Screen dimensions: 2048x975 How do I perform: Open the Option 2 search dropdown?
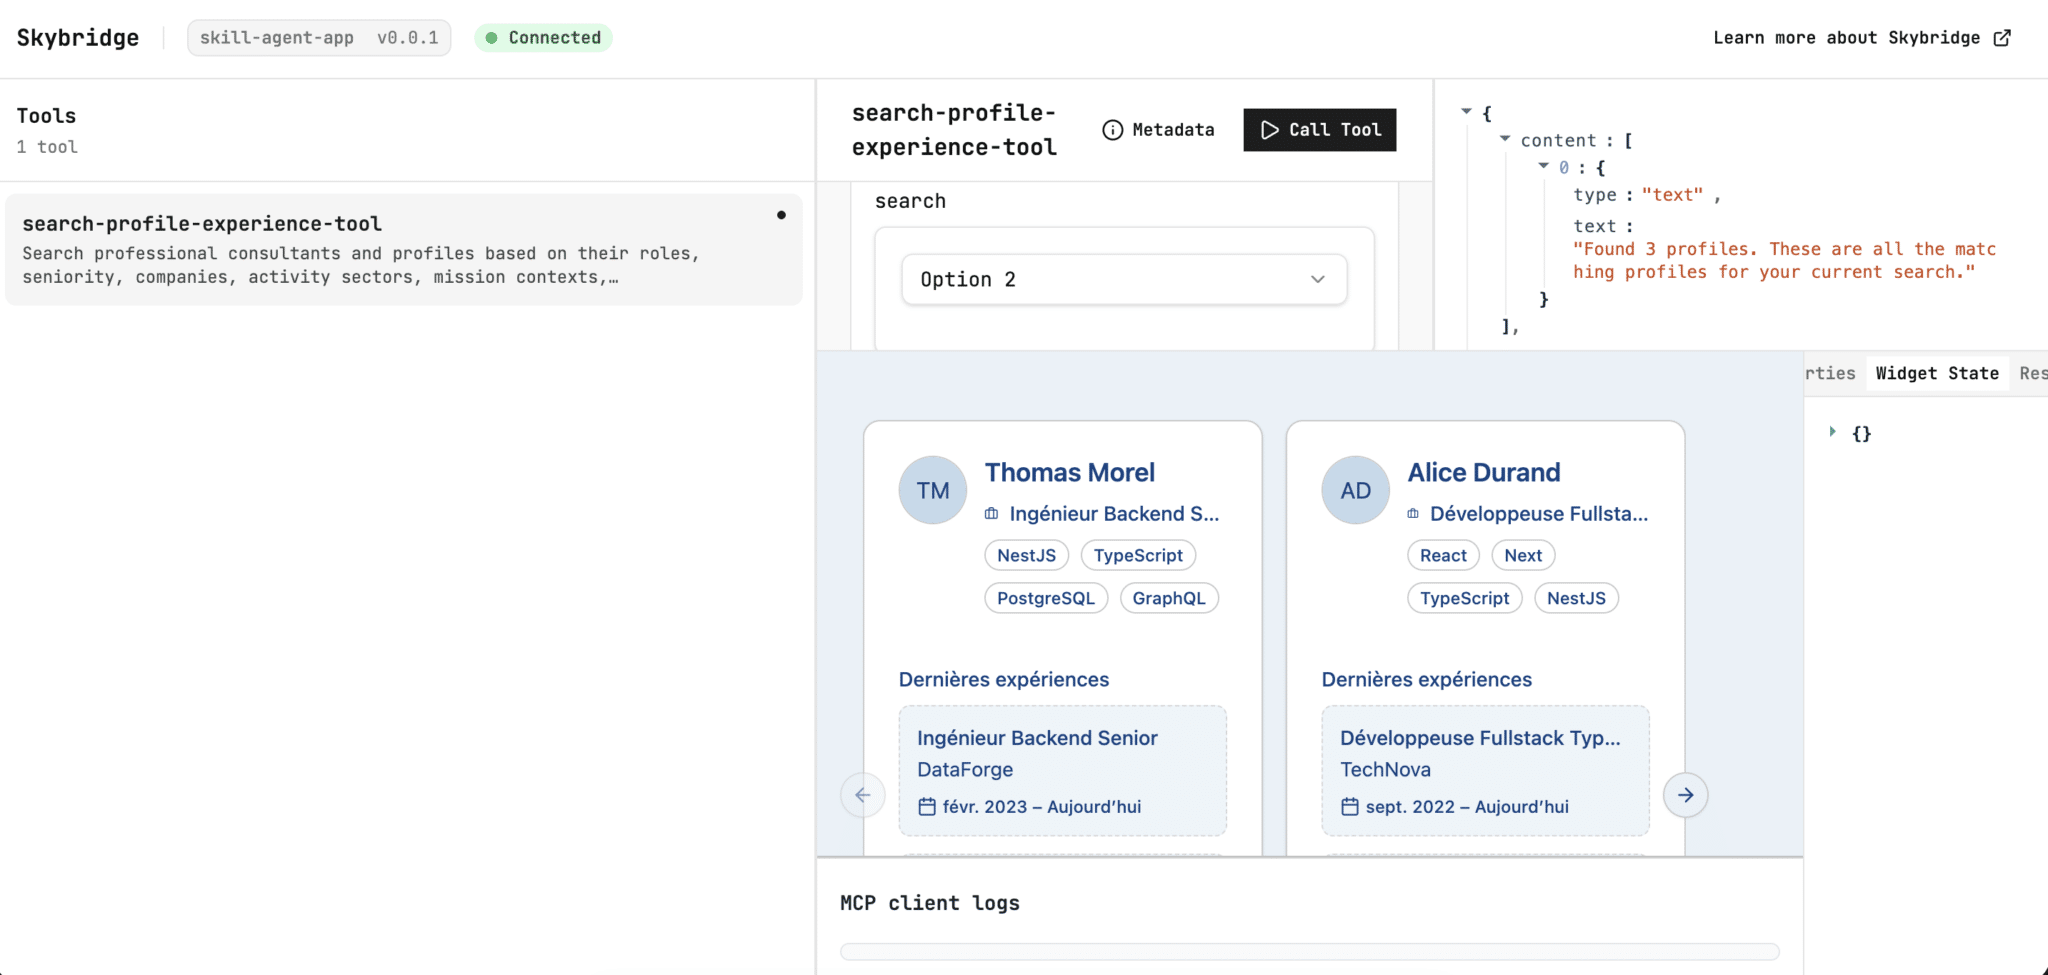click(1123, 280)
